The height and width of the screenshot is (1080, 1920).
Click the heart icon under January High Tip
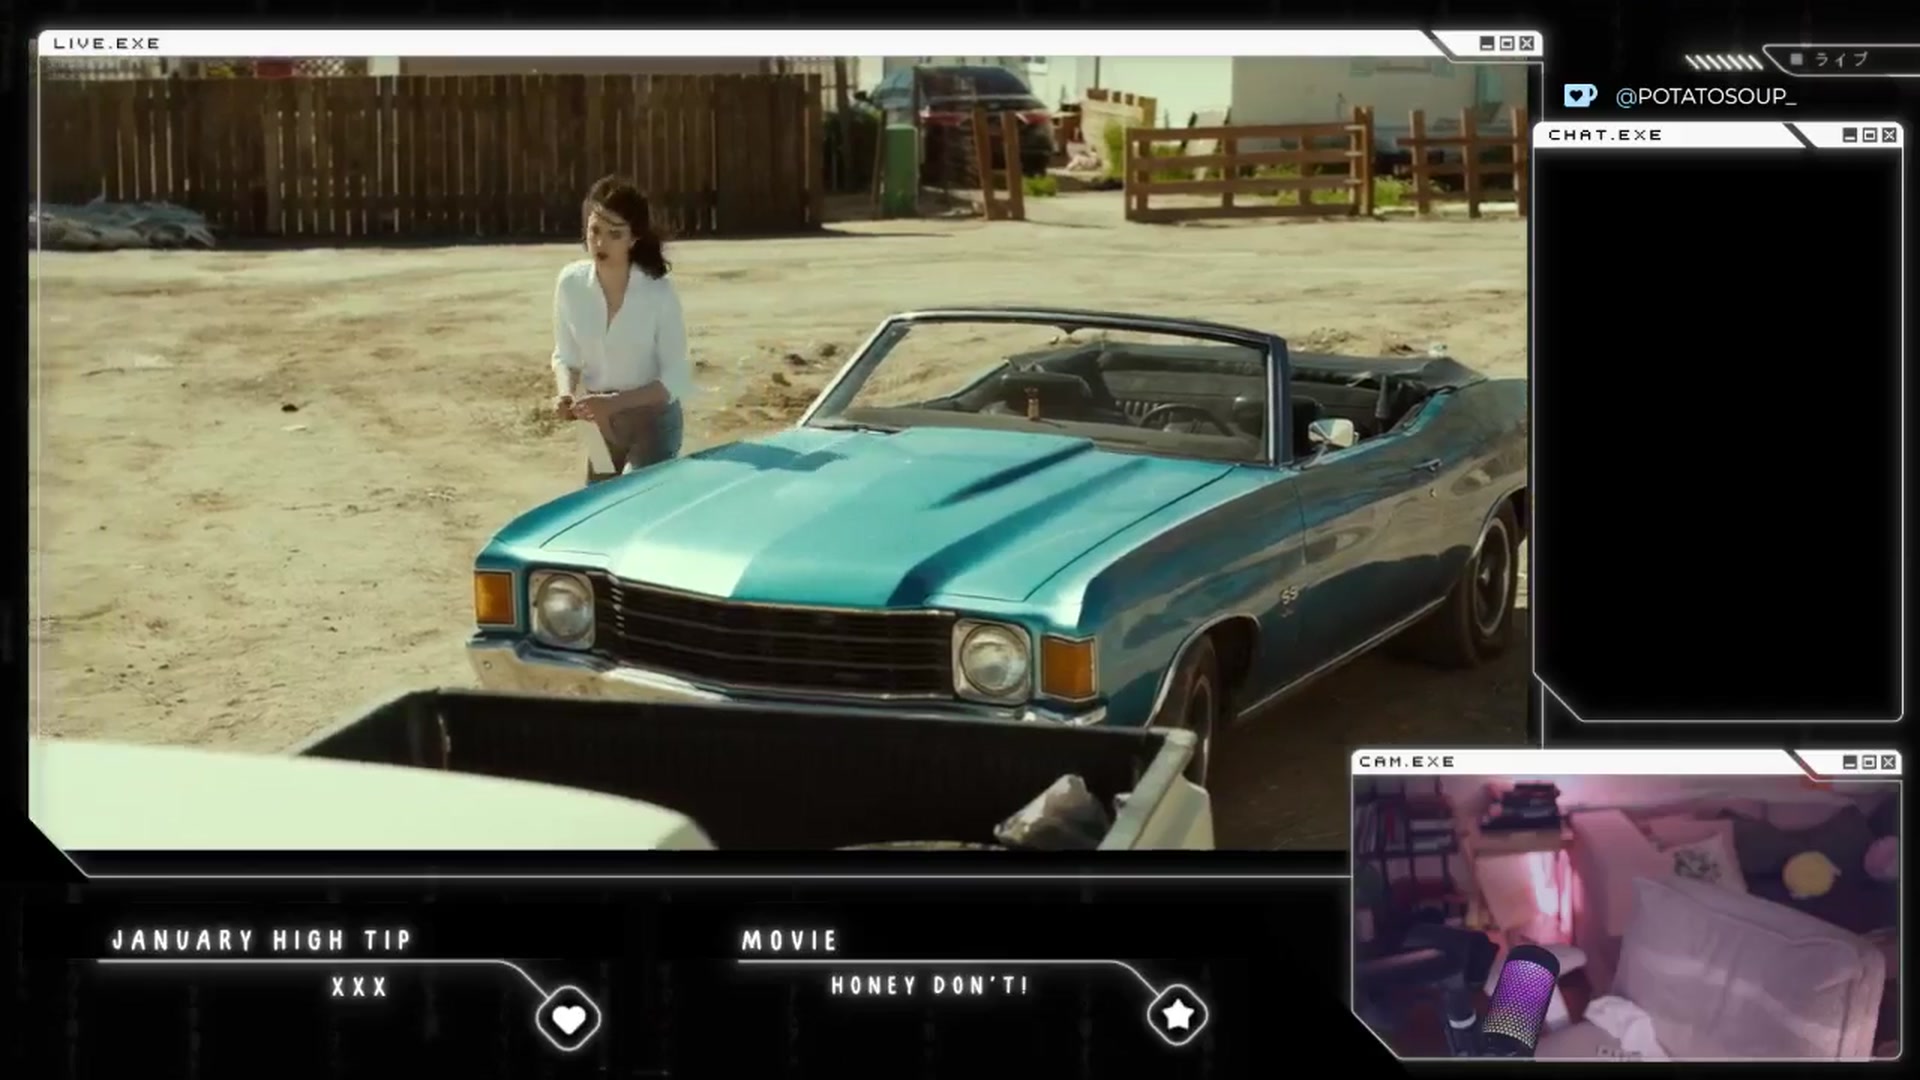pyautogui.click(x=568, y=1018)
